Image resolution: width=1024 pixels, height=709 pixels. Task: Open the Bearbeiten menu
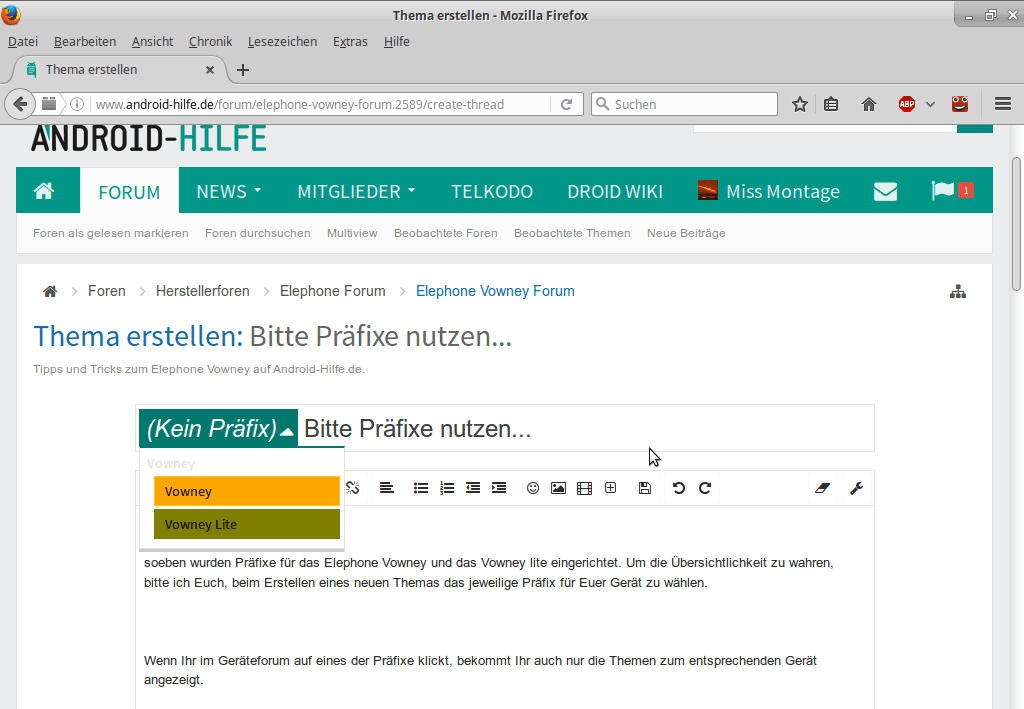point(85,42)
